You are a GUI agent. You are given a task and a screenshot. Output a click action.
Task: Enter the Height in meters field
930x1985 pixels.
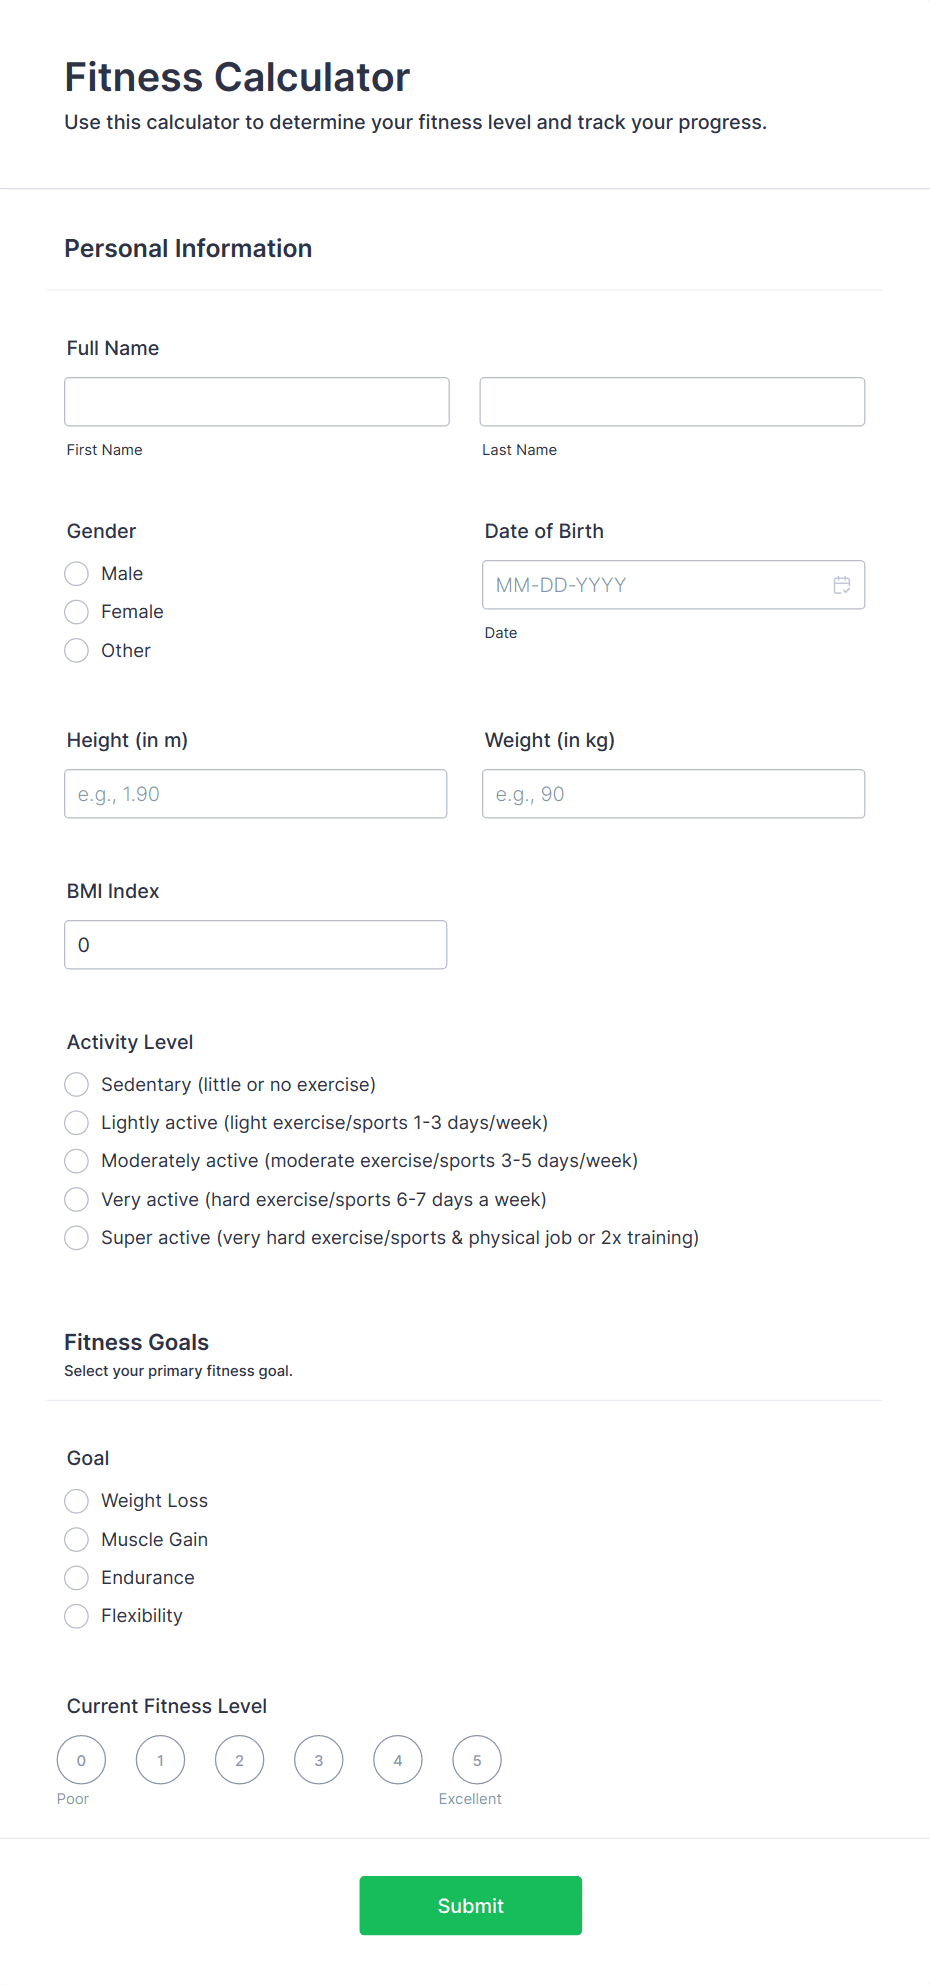256,794
